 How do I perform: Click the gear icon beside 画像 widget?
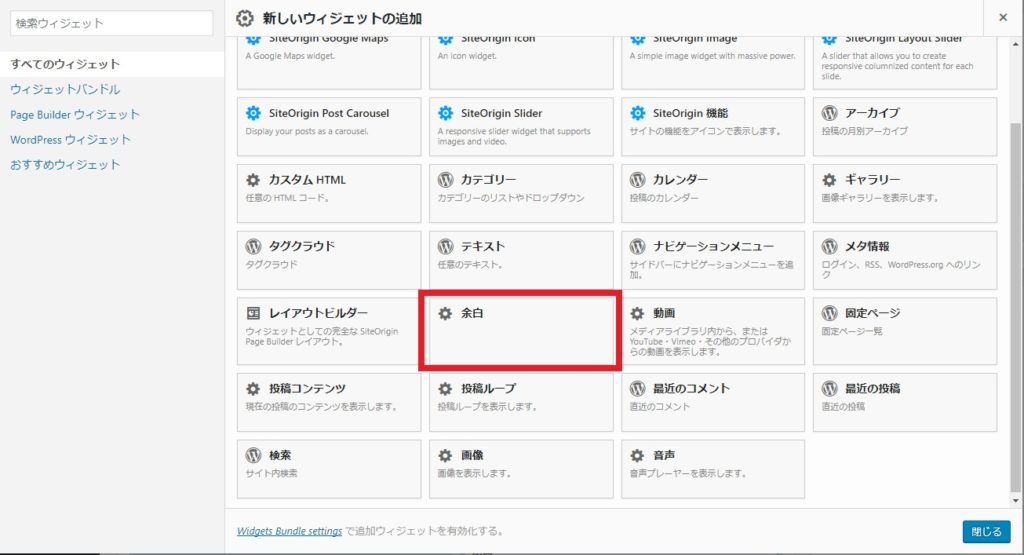(445, 455)
